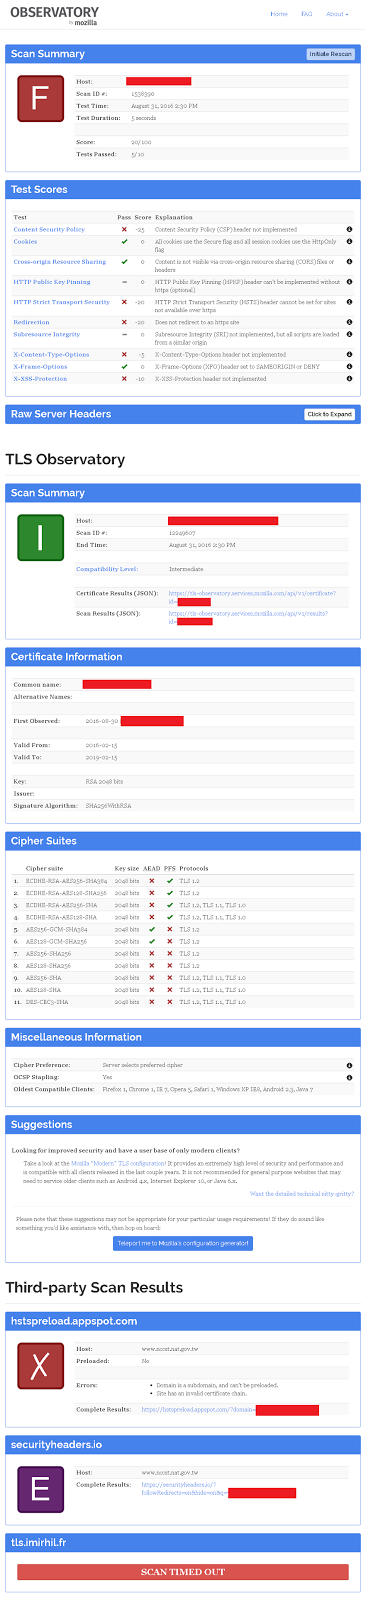Image resolution: width=366 pixels, height=1600 pixels.
Task: Click the Click to Expand raw headers button
Action: (x=329, y=414)
